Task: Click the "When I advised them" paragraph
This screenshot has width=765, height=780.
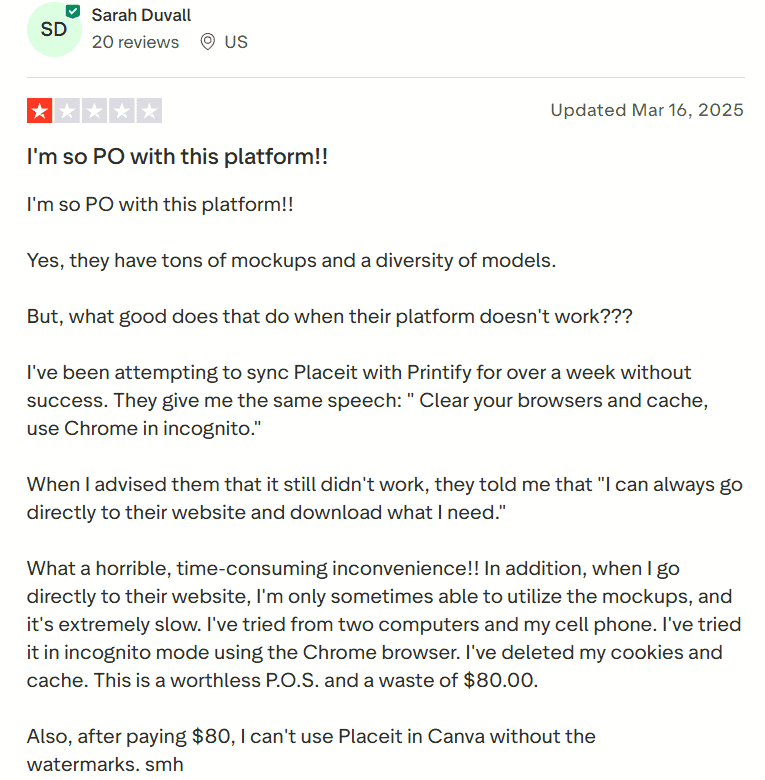Action: [x=384, y=498]
